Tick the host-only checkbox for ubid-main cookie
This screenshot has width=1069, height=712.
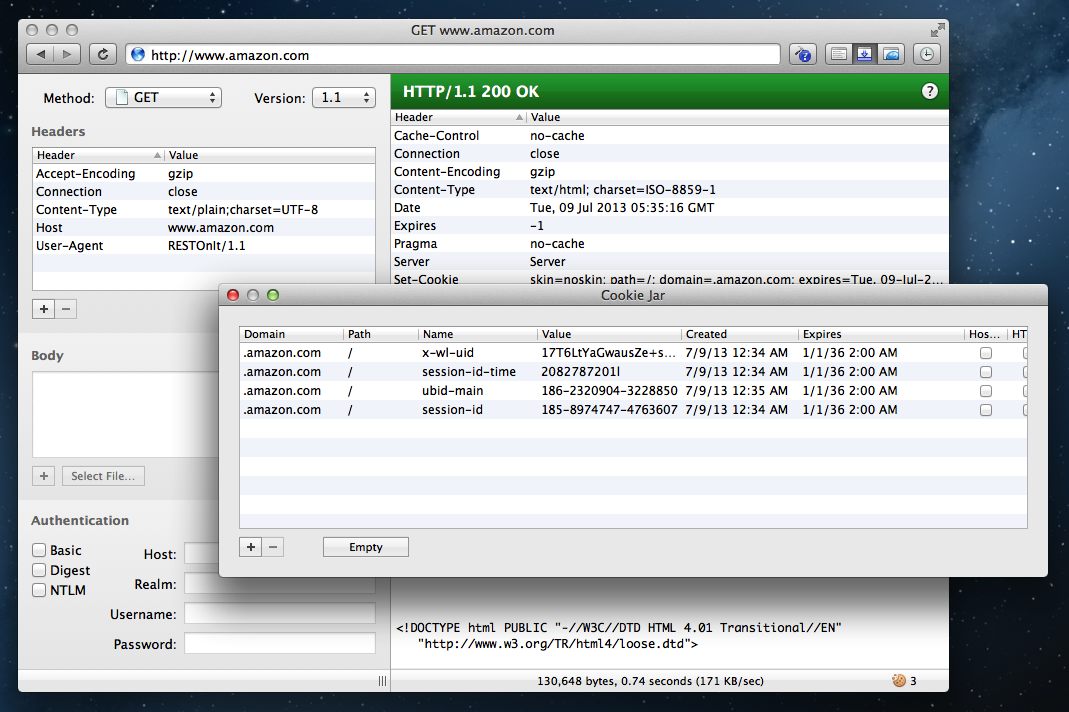click(986, 391)
